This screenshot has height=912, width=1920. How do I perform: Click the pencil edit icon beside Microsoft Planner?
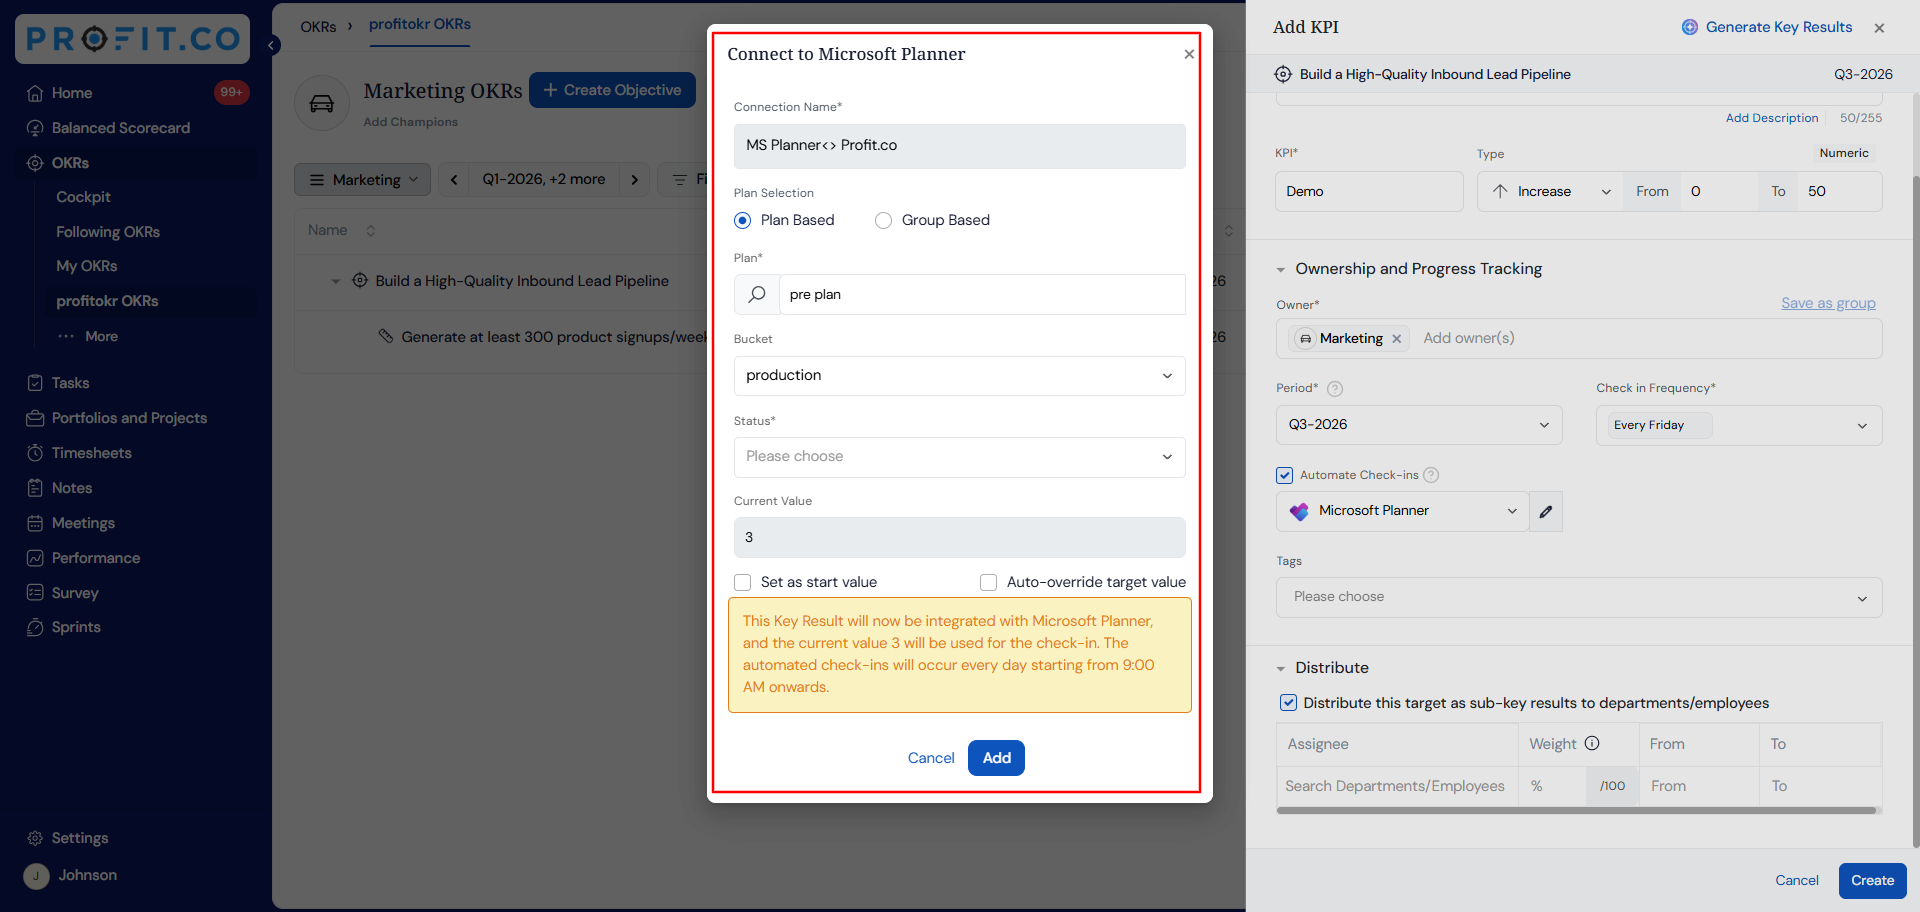click(1546, 511)
